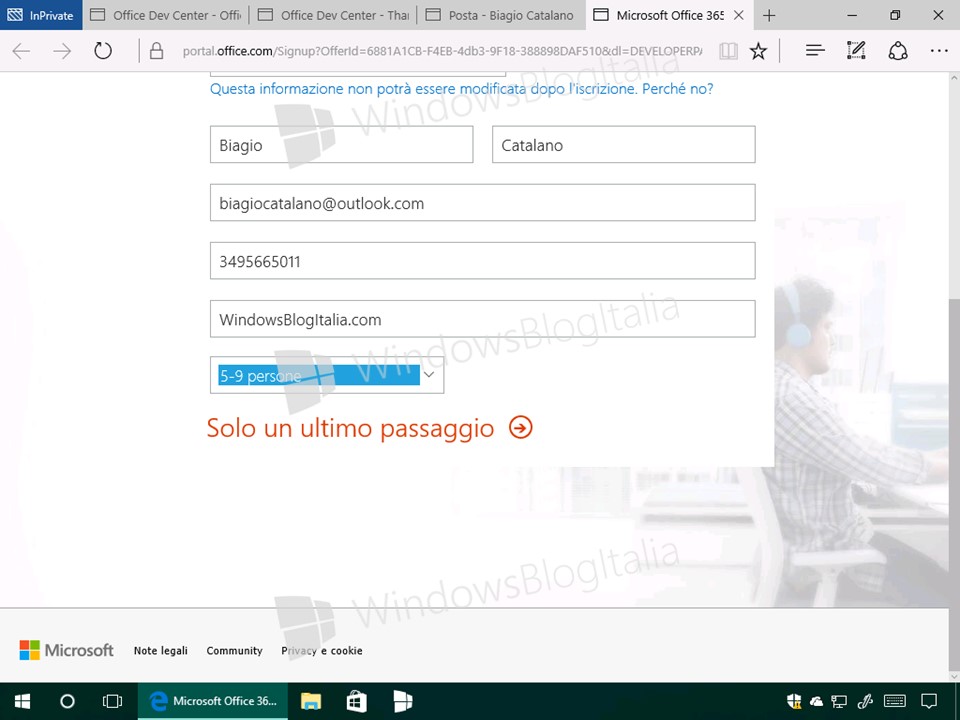Click the phone number field 3495665011
This screenshot has width=960, height=720.
[x=482, y=261]
